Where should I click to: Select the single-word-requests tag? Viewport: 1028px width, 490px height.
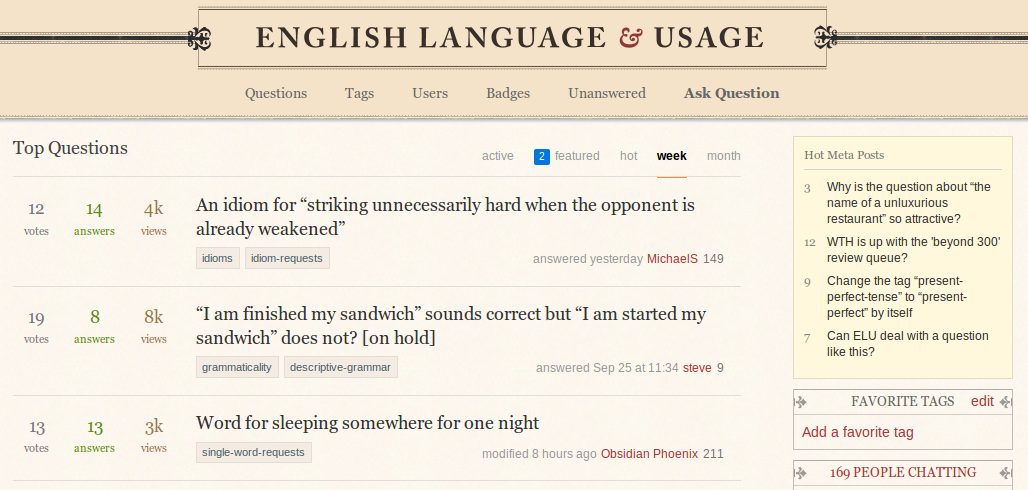pyautogui.click(x=254, y=453)
